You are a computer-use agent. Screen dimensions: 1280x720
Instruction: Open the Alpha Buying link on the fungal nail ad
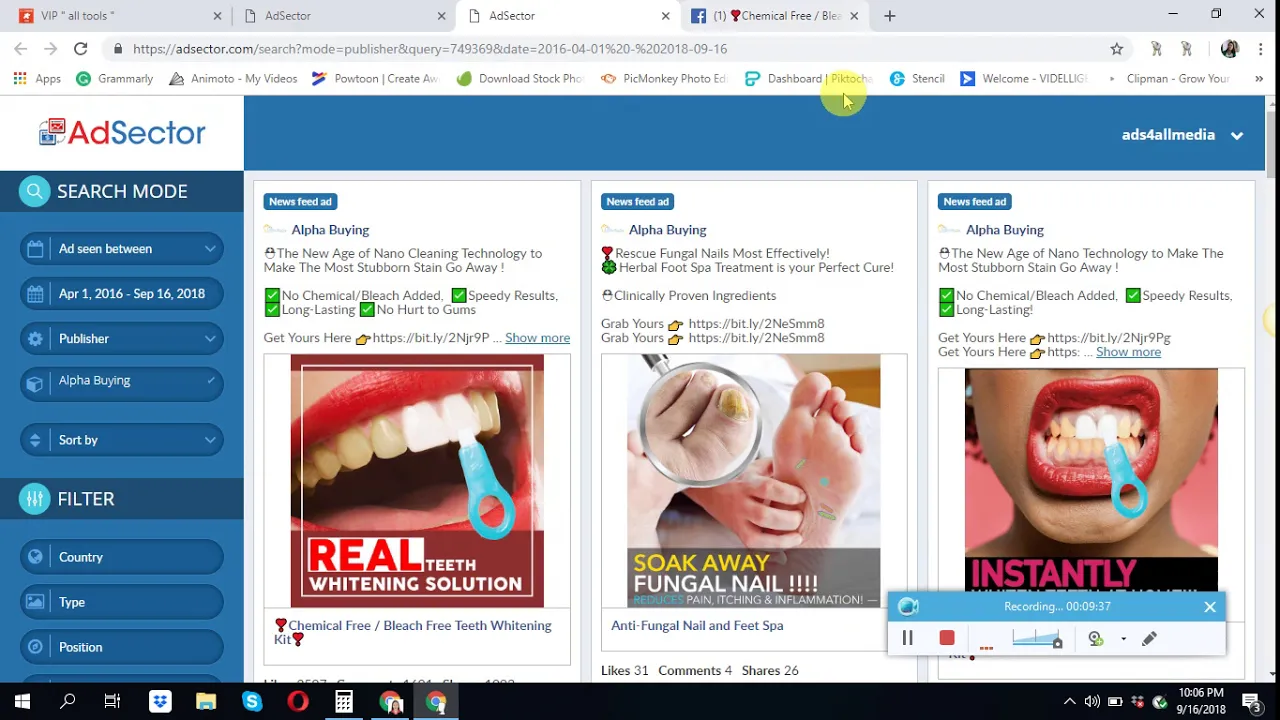[667, 230]
